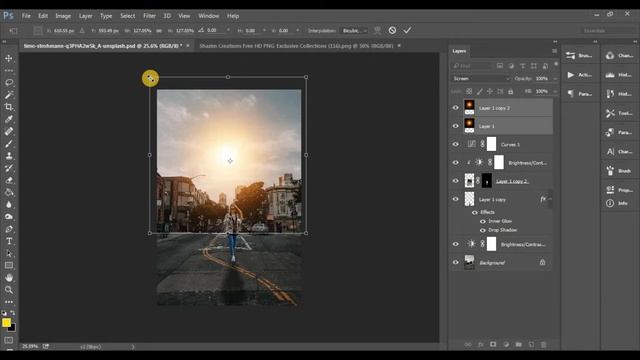Click the Link layers chain icon
Image resolution: width=640 pixels, height=360 pixels.
pyautogui.click(x=468, y=344)
